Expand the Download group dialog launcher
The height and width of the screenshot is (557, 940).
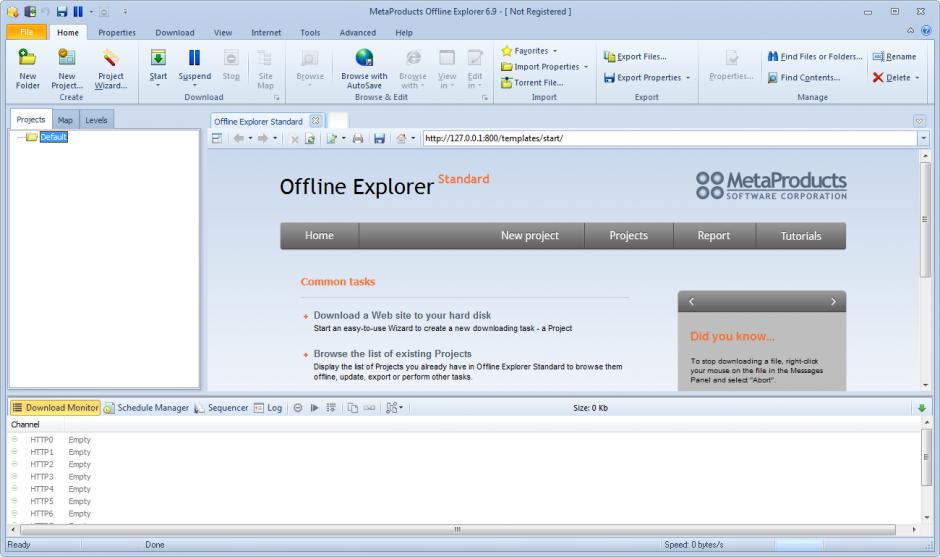[276, 97]
